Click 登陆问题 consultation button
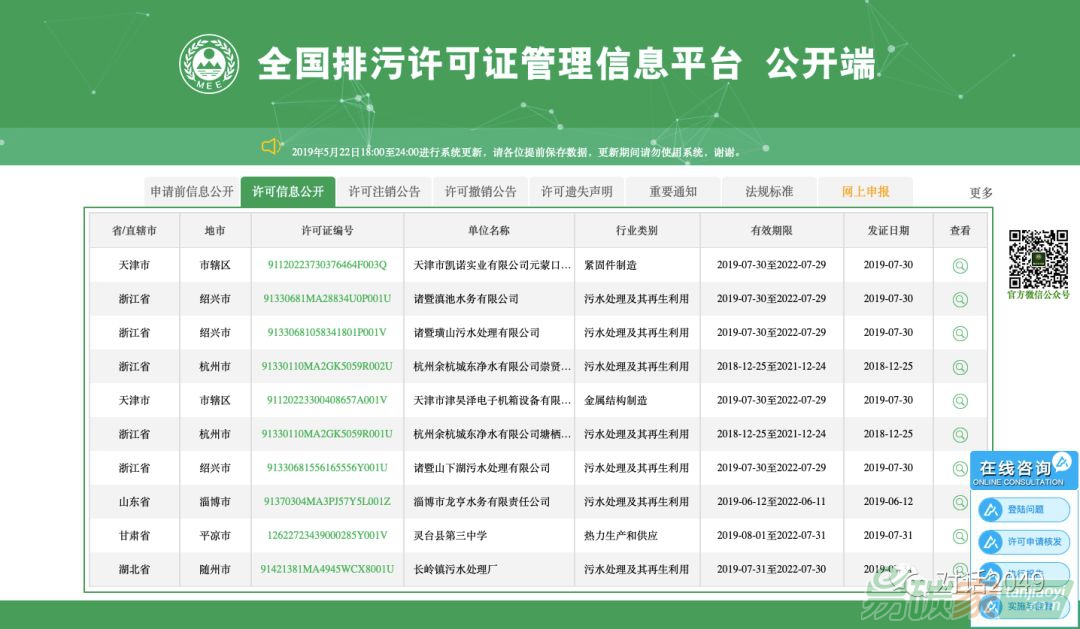 click(1024, 510)
